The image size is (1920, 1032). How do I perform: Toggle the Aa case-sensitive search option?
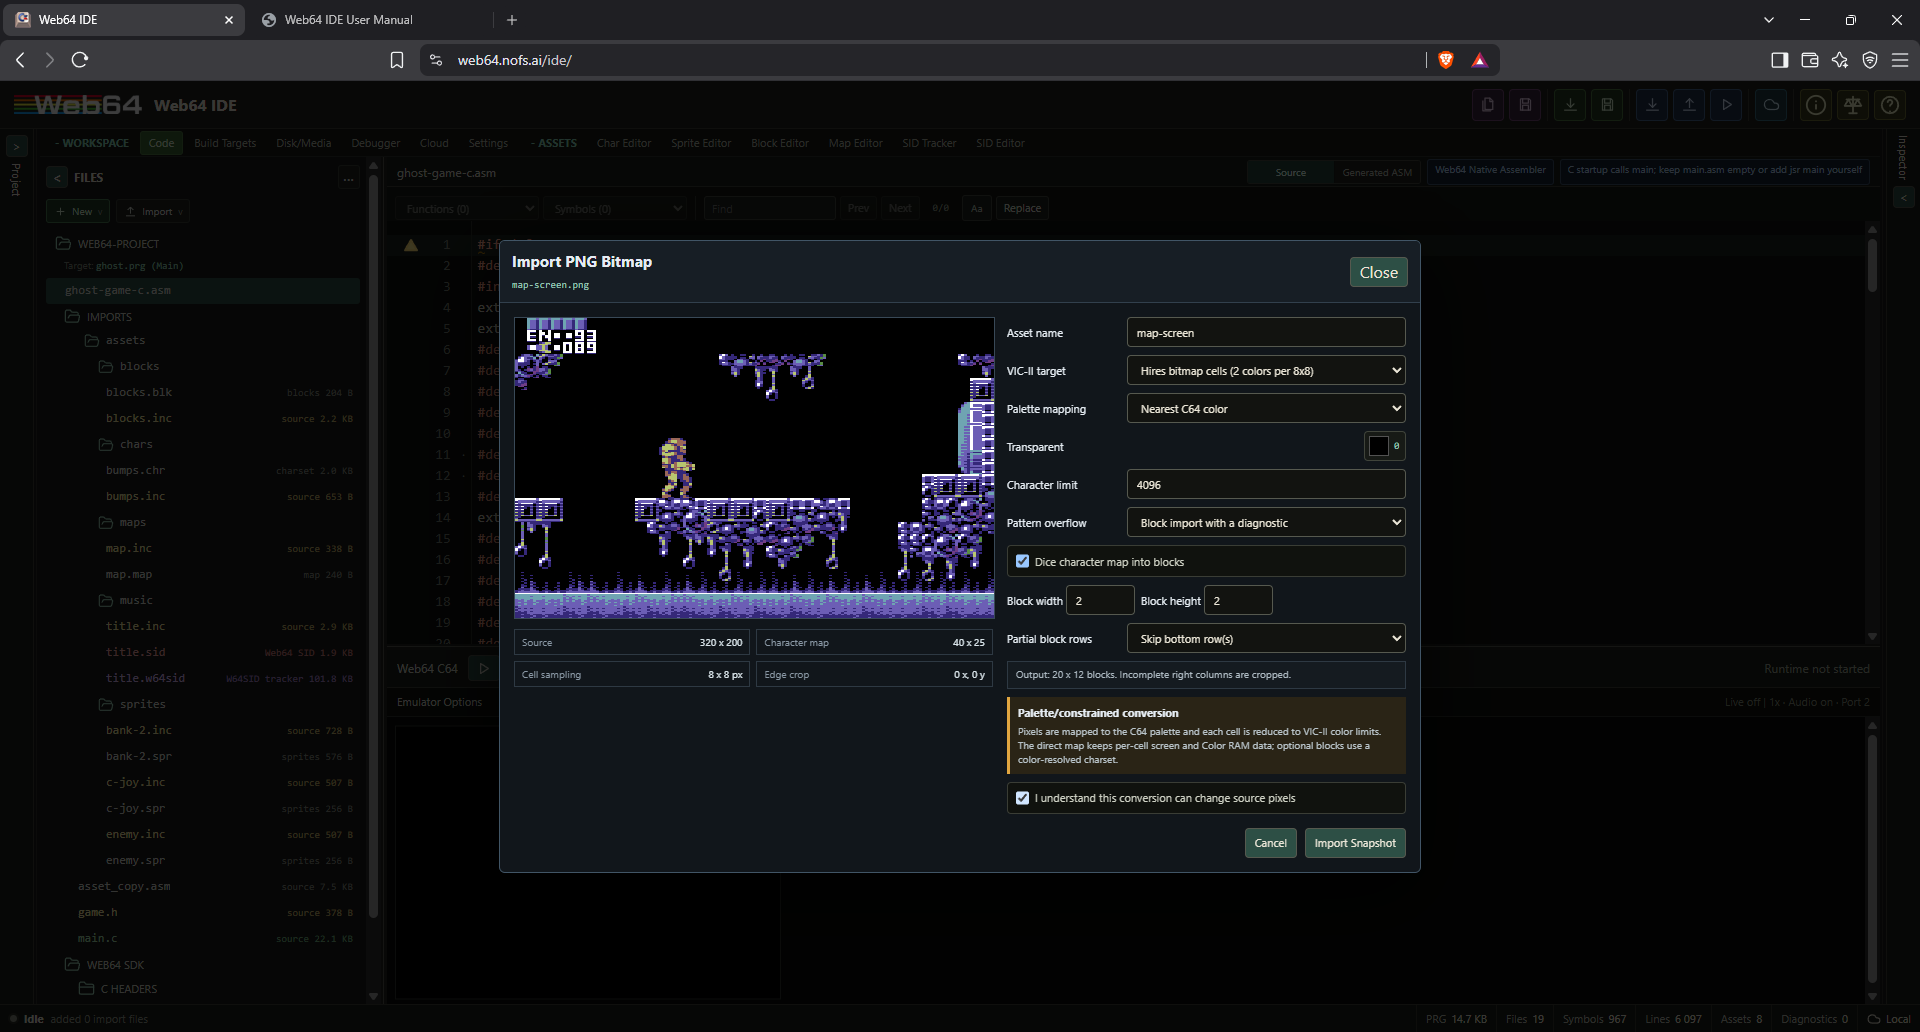(x=976, y=208)
